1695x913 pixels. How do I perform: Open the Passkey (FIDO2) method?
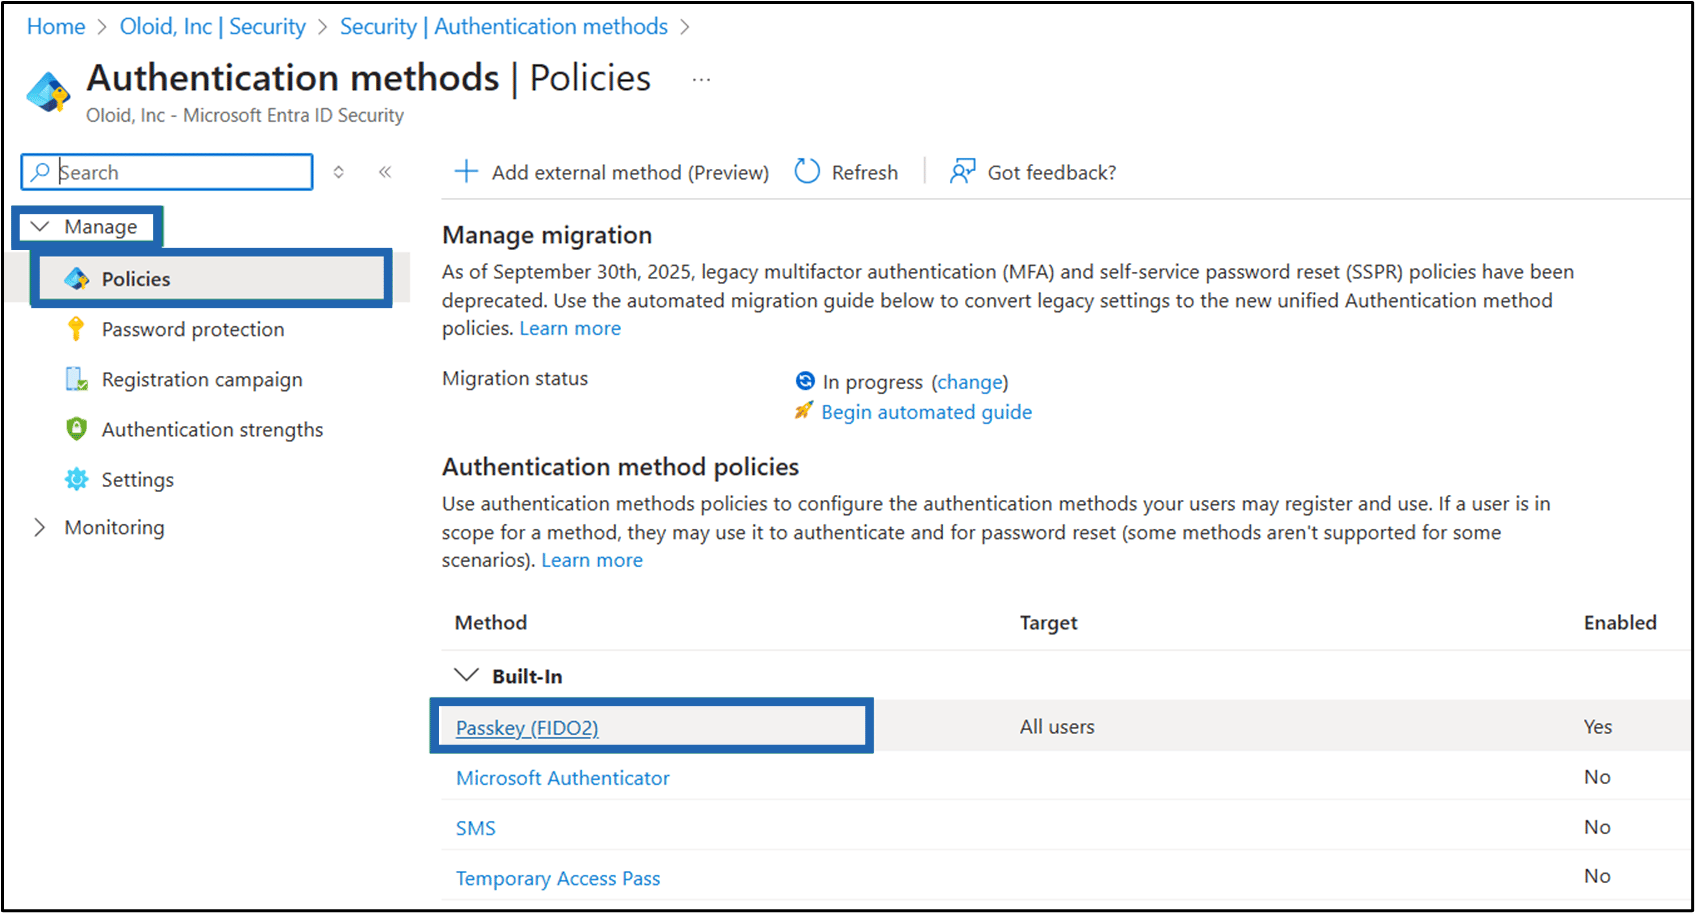(x=527, y=728)
